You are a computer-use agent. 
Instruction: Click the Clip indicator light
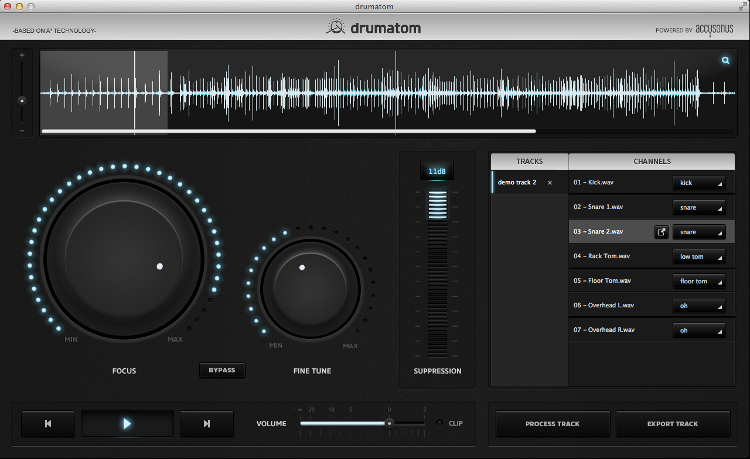(439, 423)
